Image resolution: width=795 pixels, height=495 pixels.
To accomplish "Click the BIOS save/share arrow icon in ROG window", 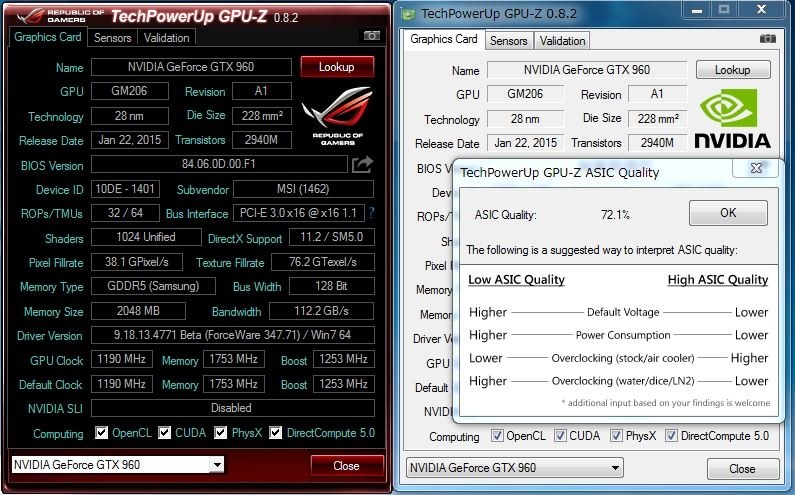I will 362,164.
